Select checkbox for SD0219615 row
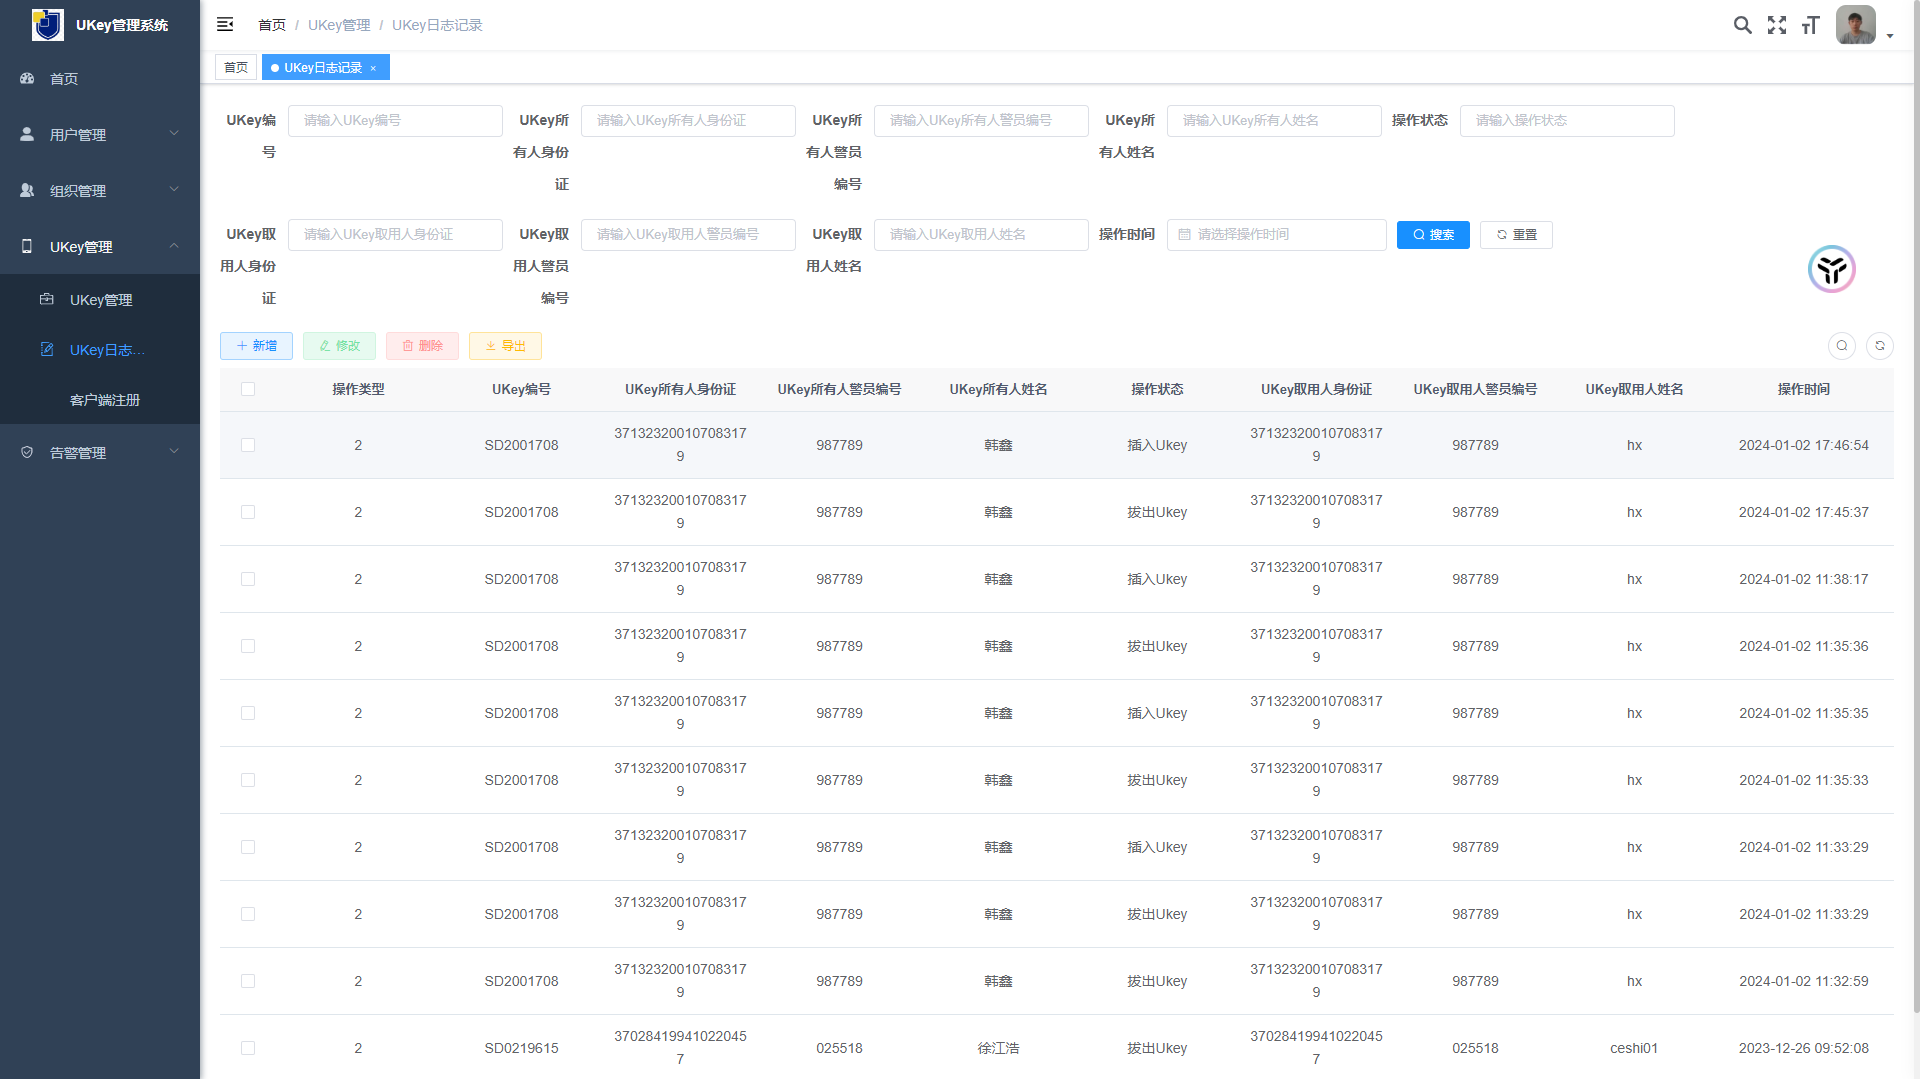The image size is (1920, 1079). [248, 1048]
